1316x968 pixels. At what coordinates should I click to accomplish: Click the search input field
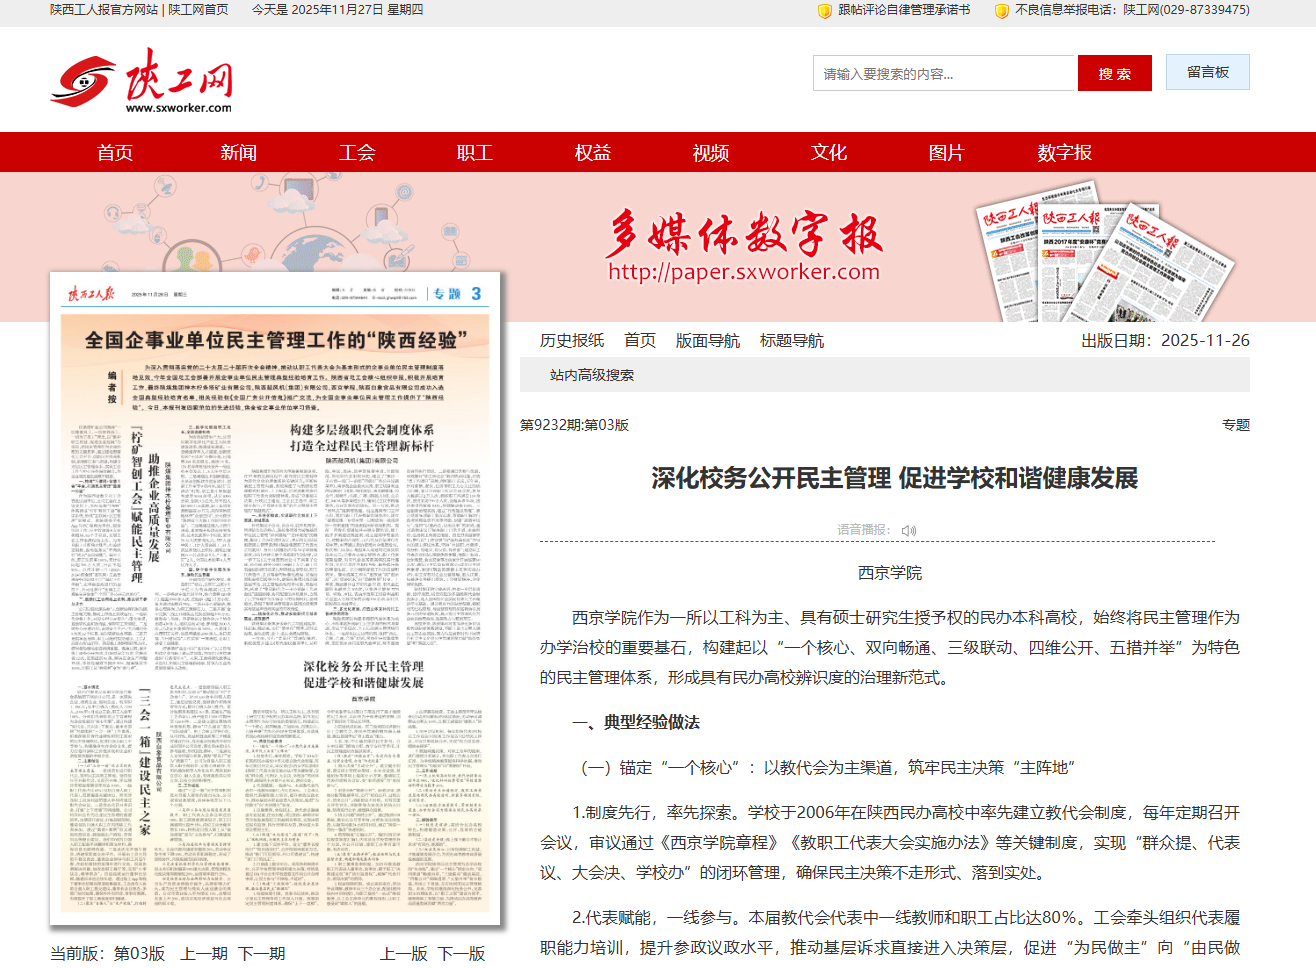click(944, 74)
